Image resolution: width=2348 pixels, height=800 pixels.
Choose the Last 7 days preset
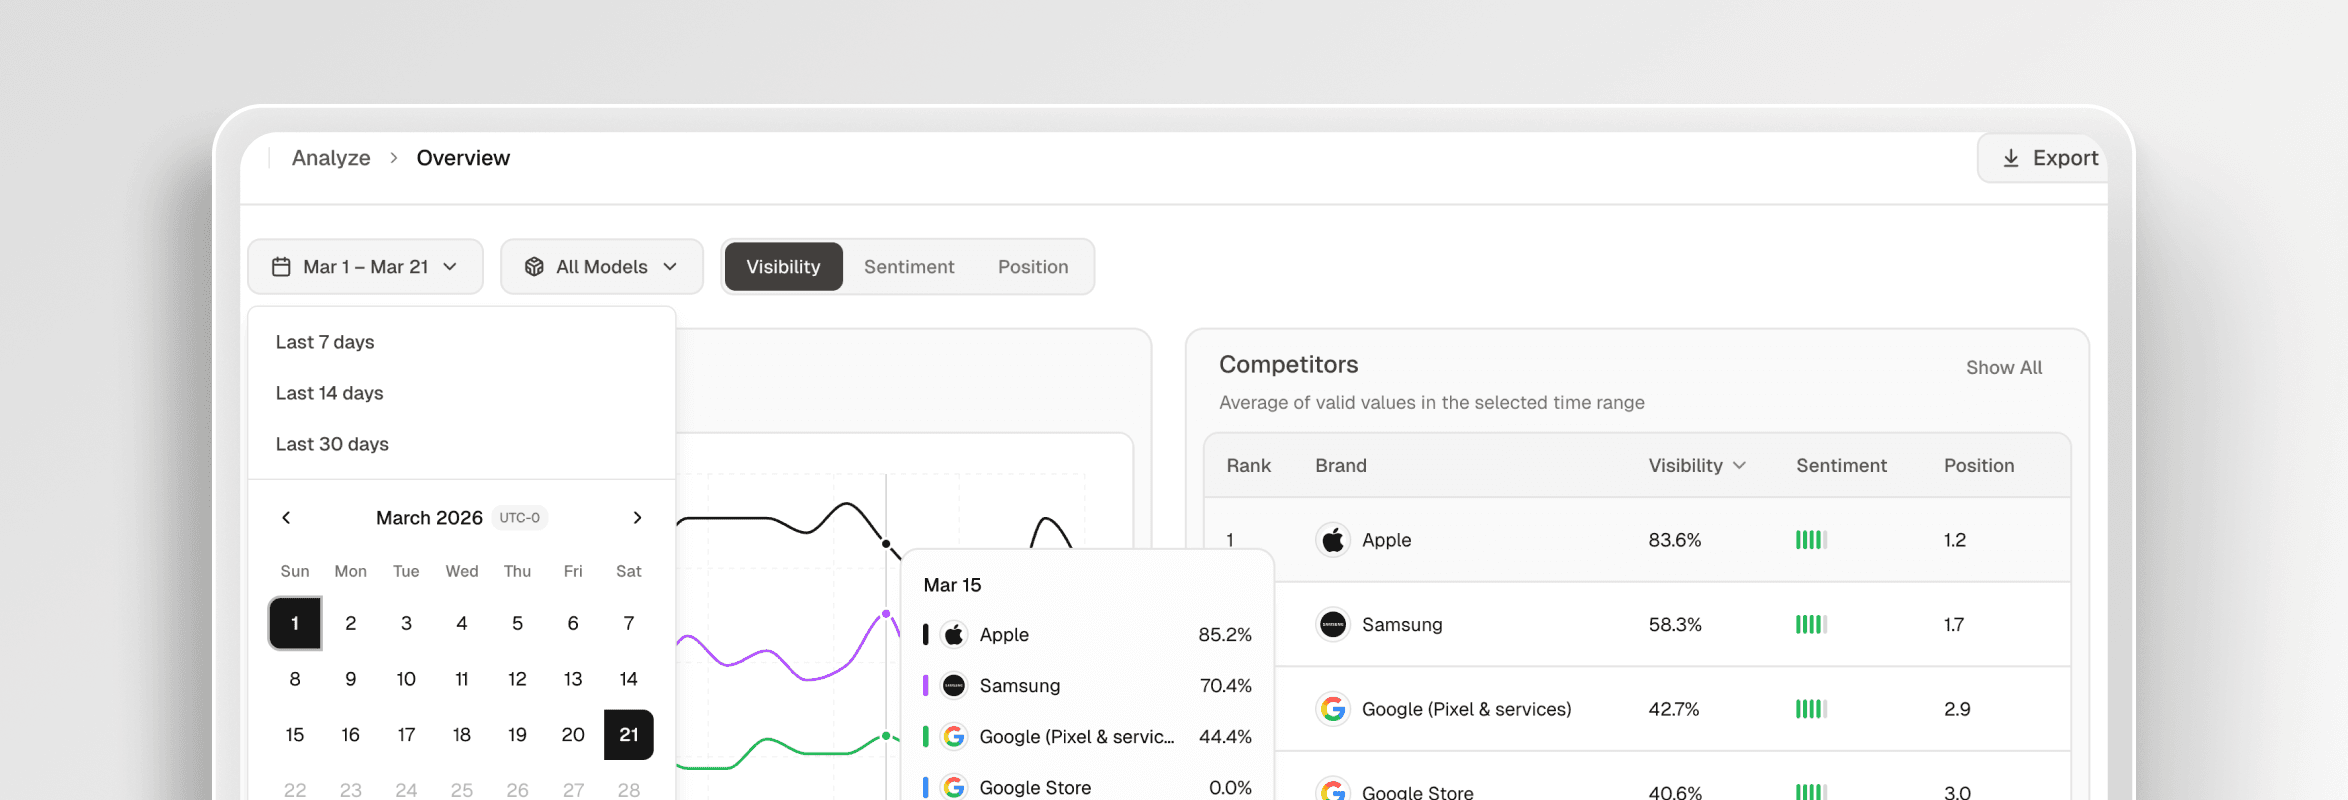click(325, 342)
